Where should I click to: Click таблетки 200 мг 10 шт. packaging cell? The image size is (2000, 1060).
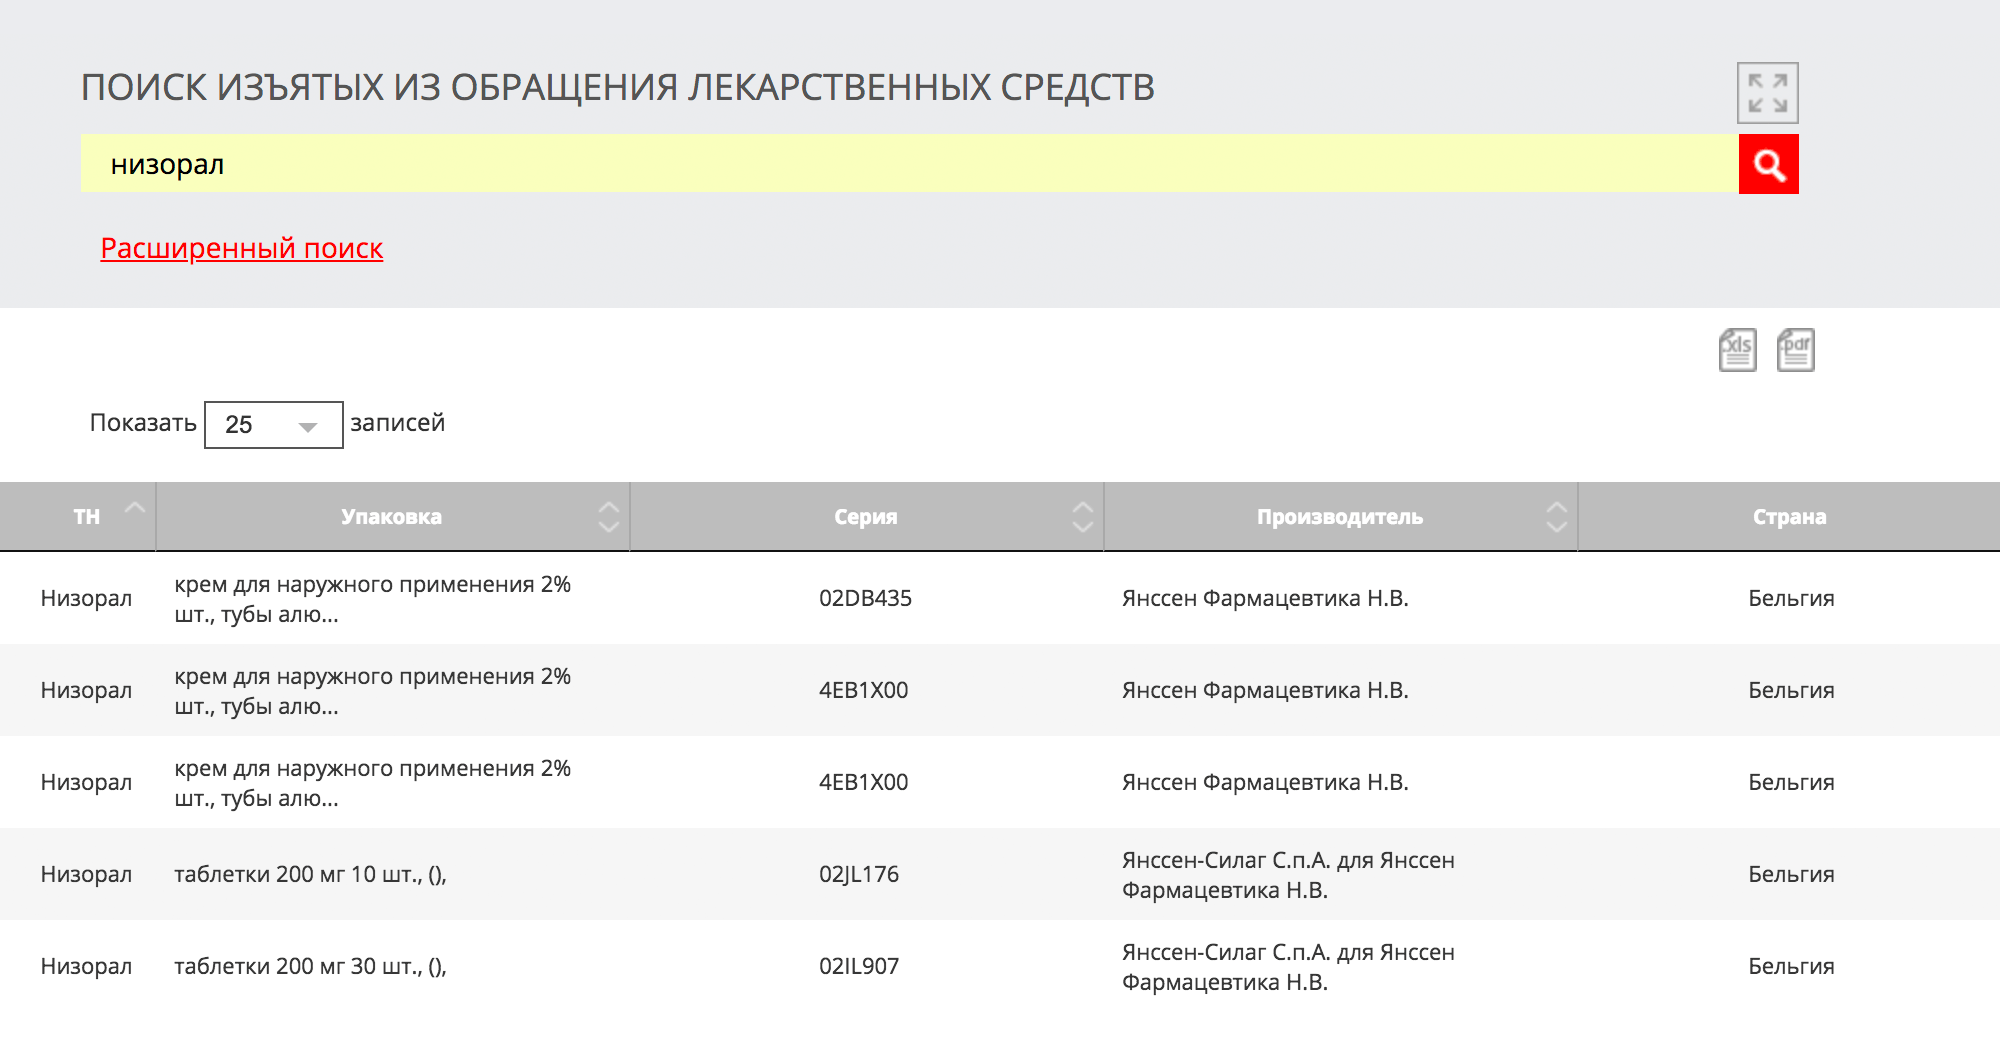tap(310, 874)
